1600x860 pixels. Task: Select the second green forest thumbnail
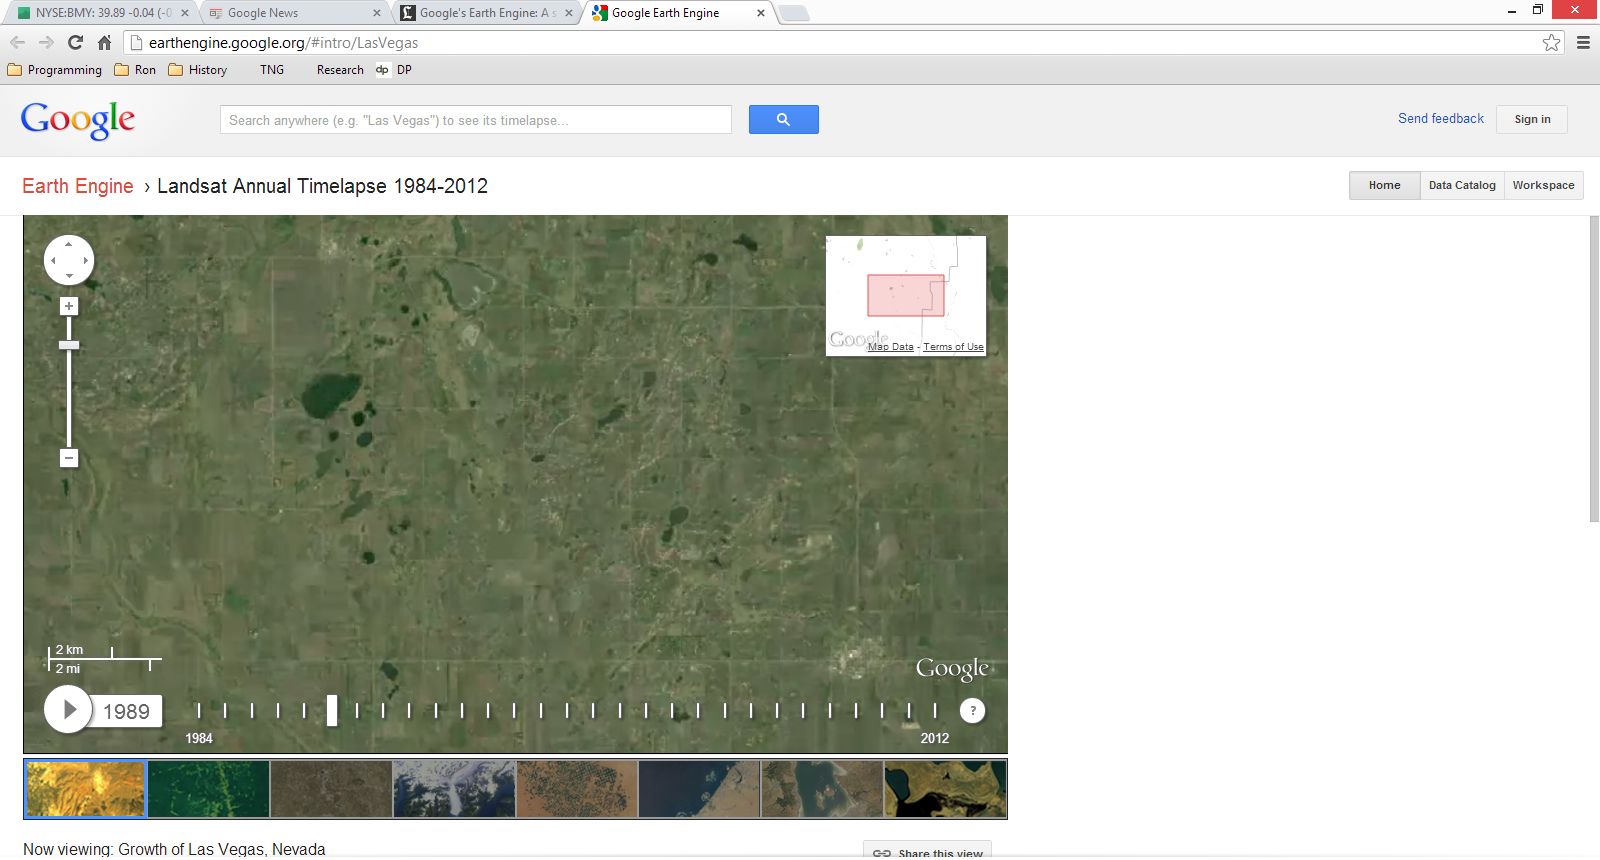(x=209, y=789)
